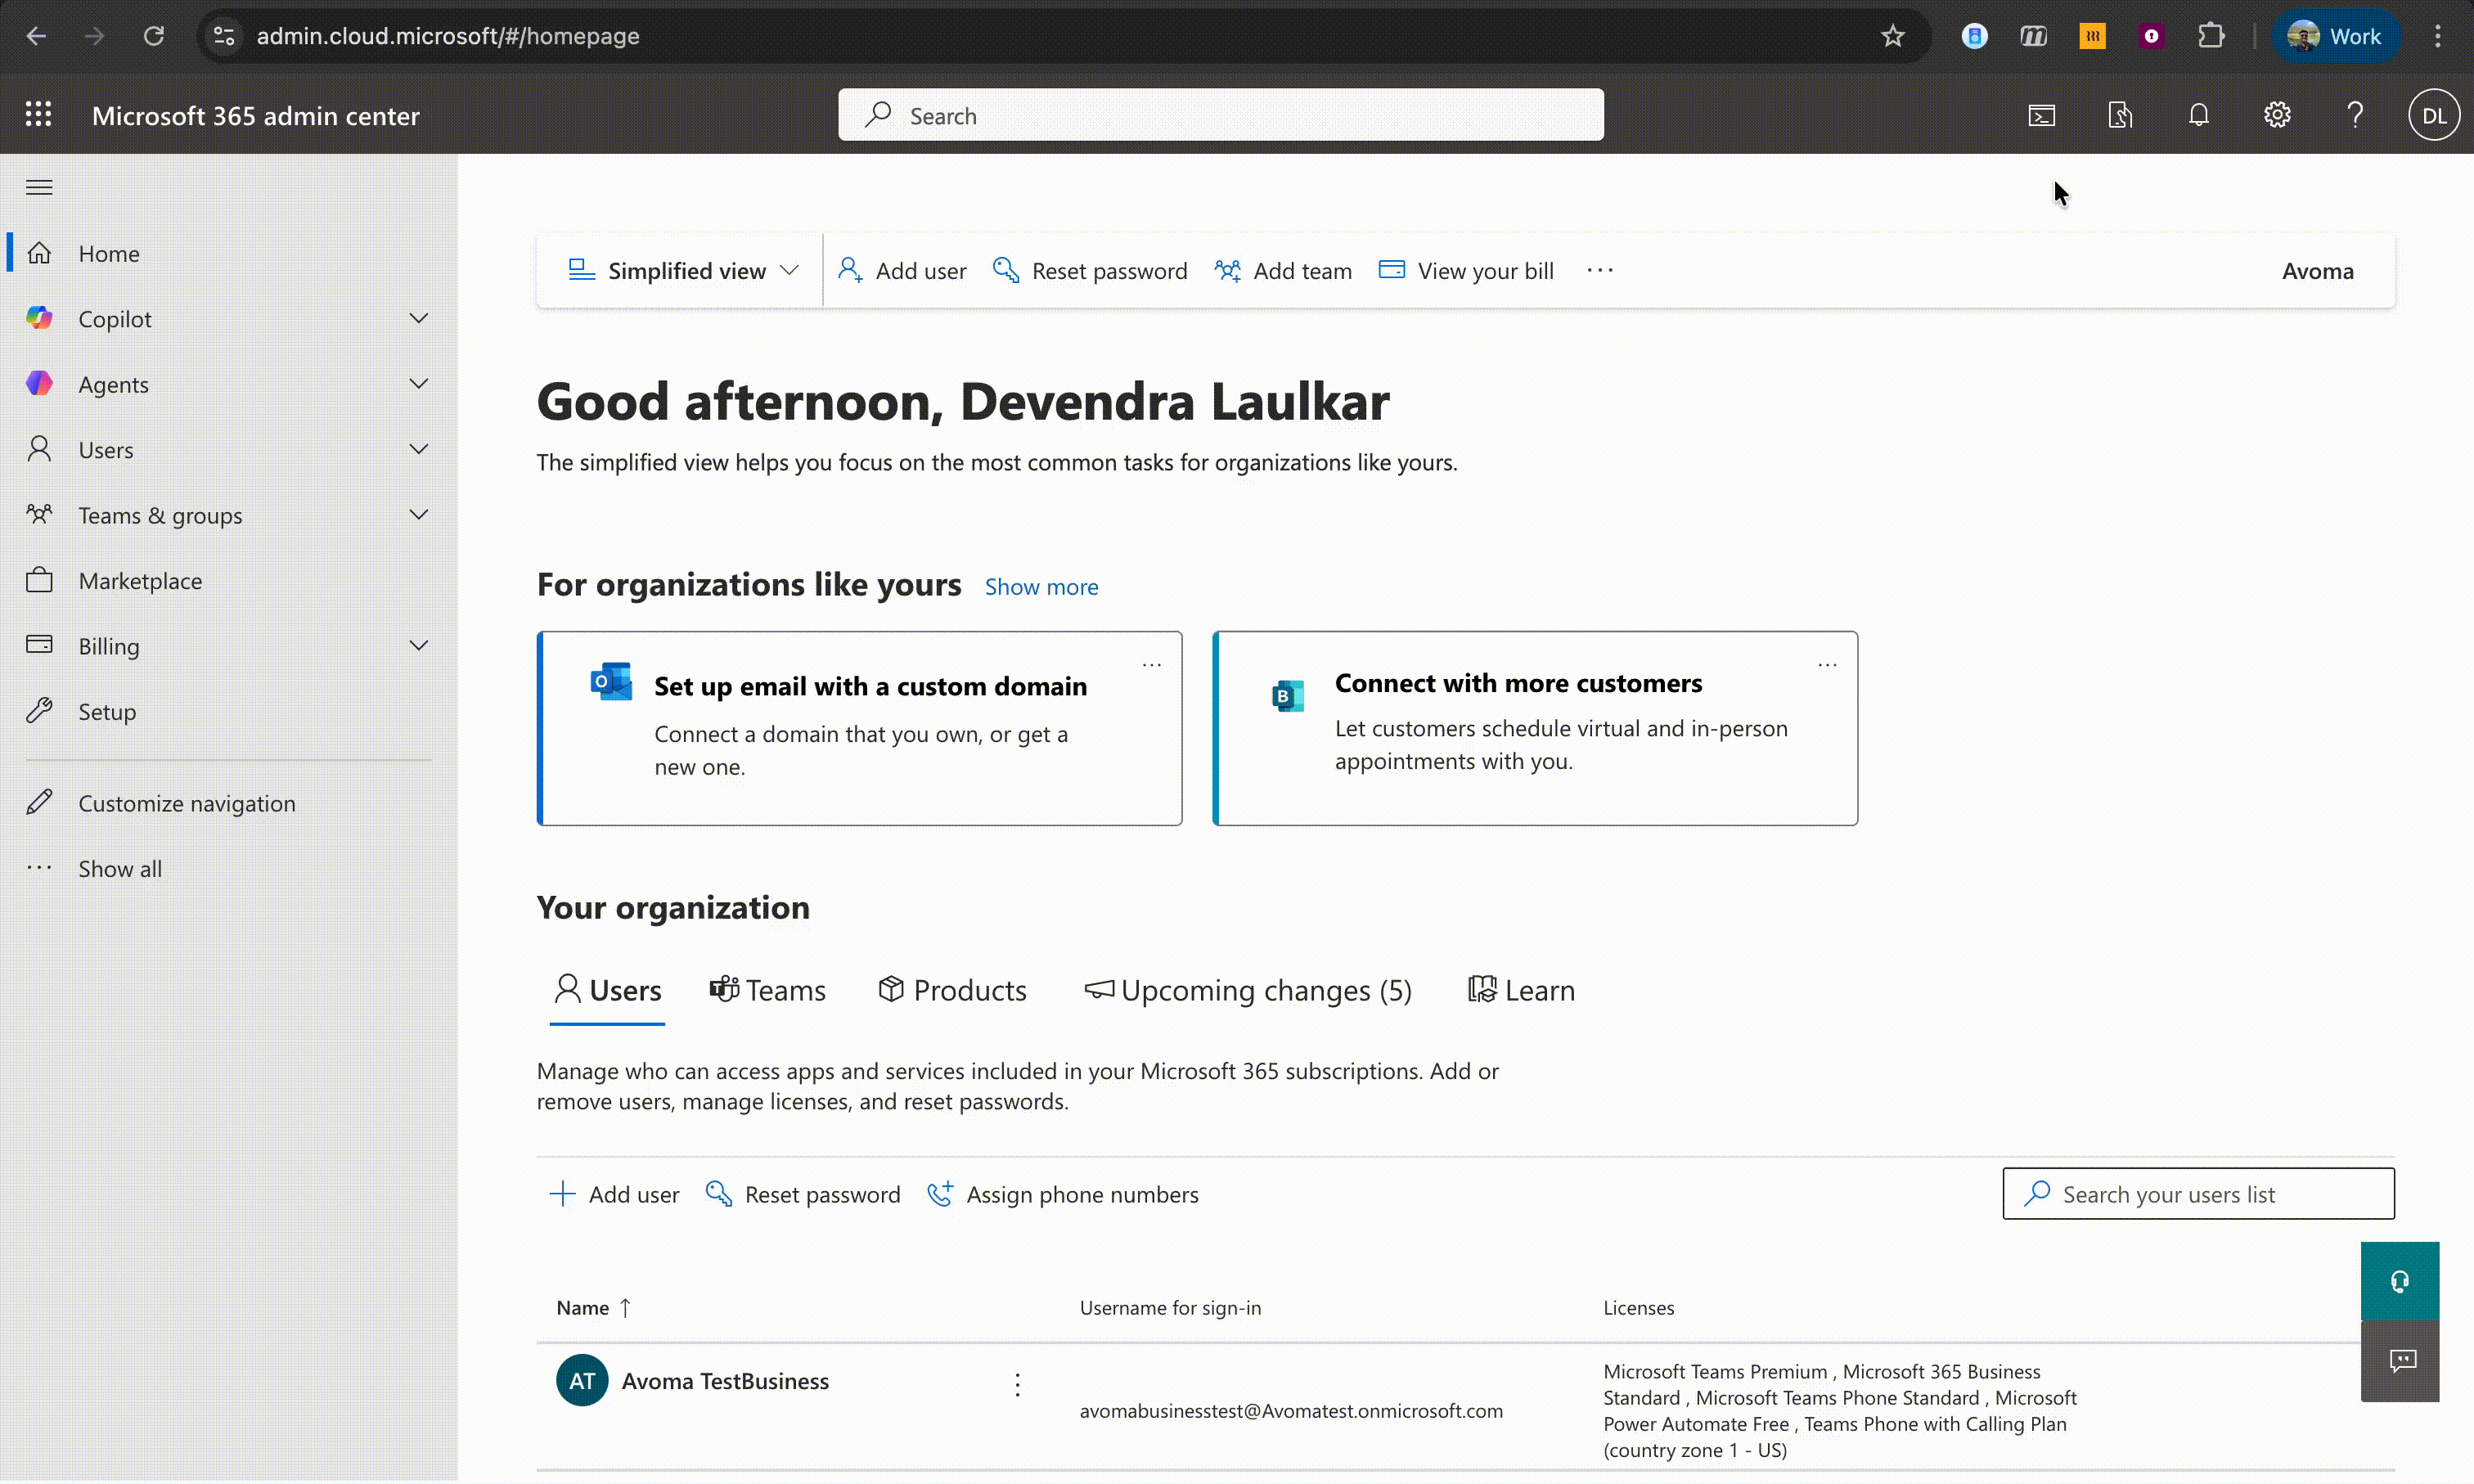2474x1484 pixels.
Task: Open the Avoma TestBusiness row options menu
Action: [1017, 1383]
